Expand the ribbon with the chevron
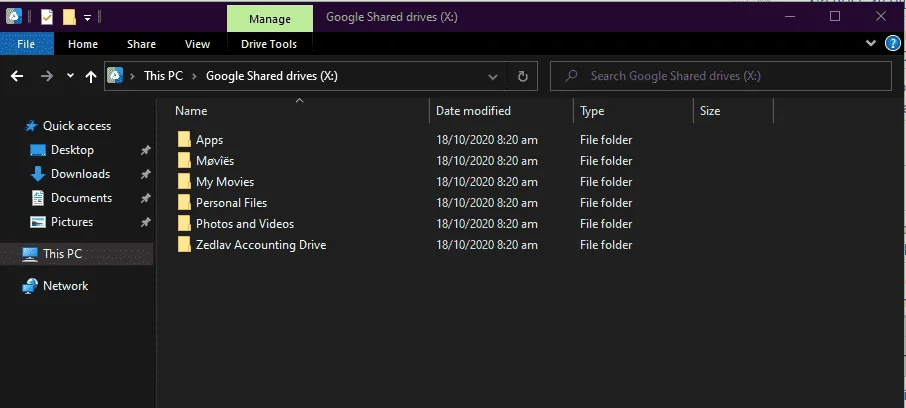This screenshot has height=408, width=906. (871, 43)
